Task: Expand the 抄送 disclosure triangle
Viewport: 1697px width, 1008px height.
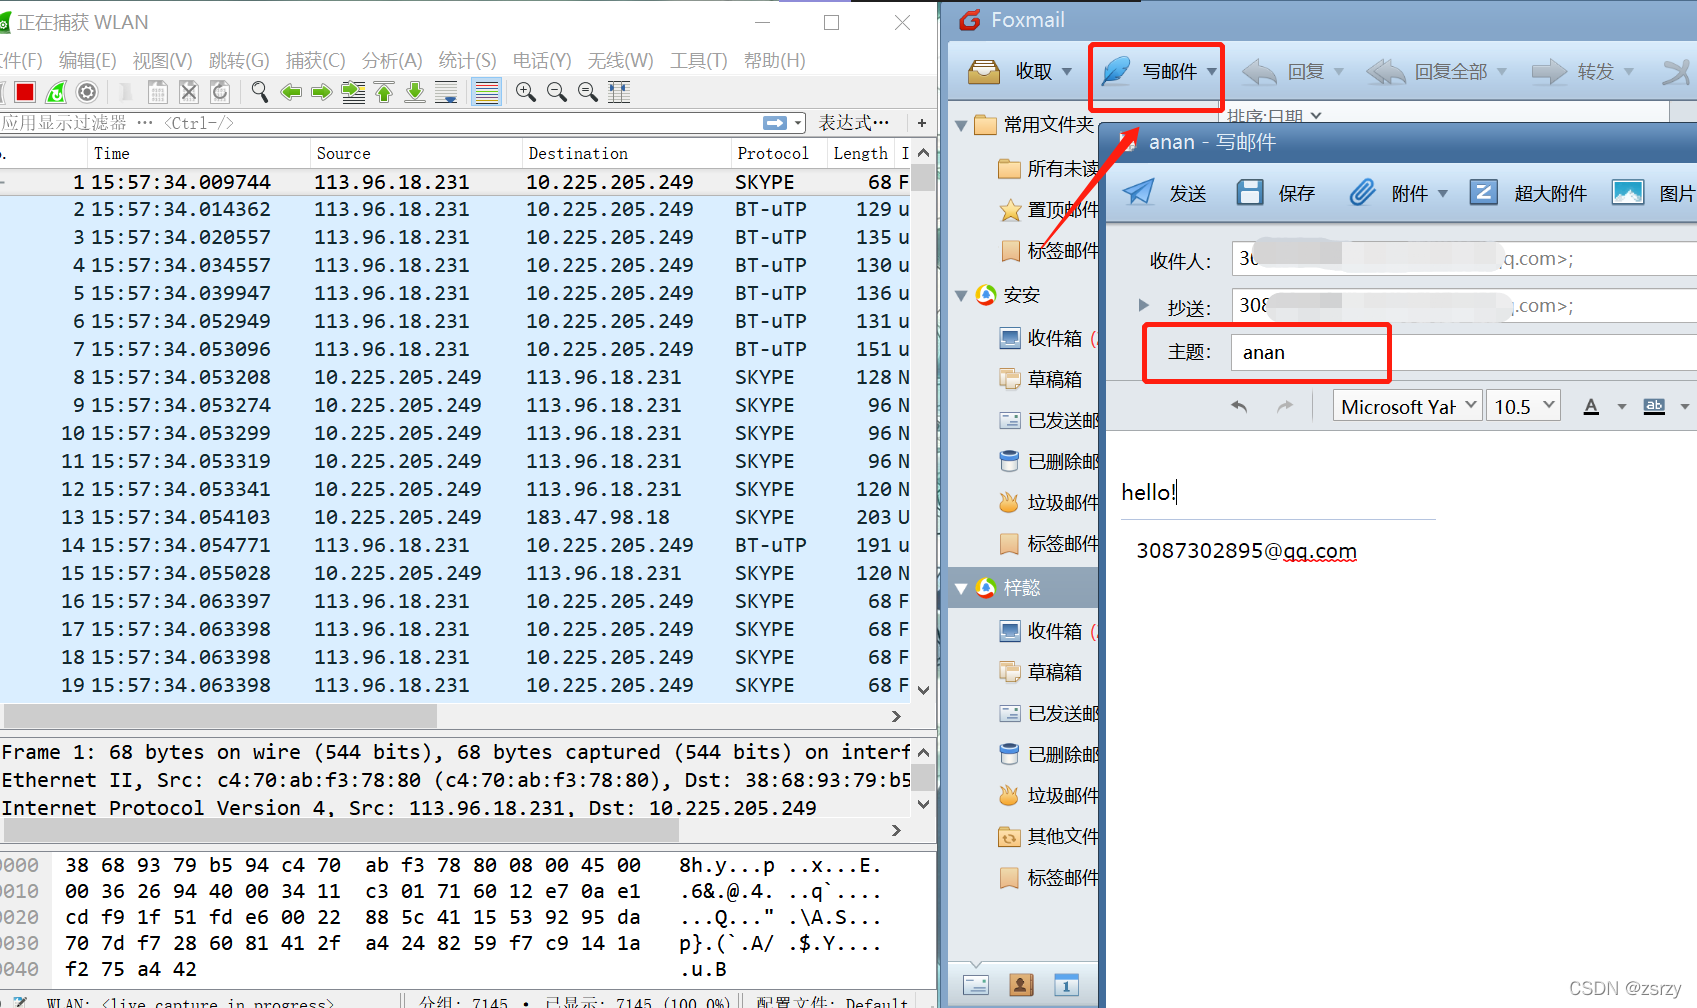Action: click(x=1144, y=305)
